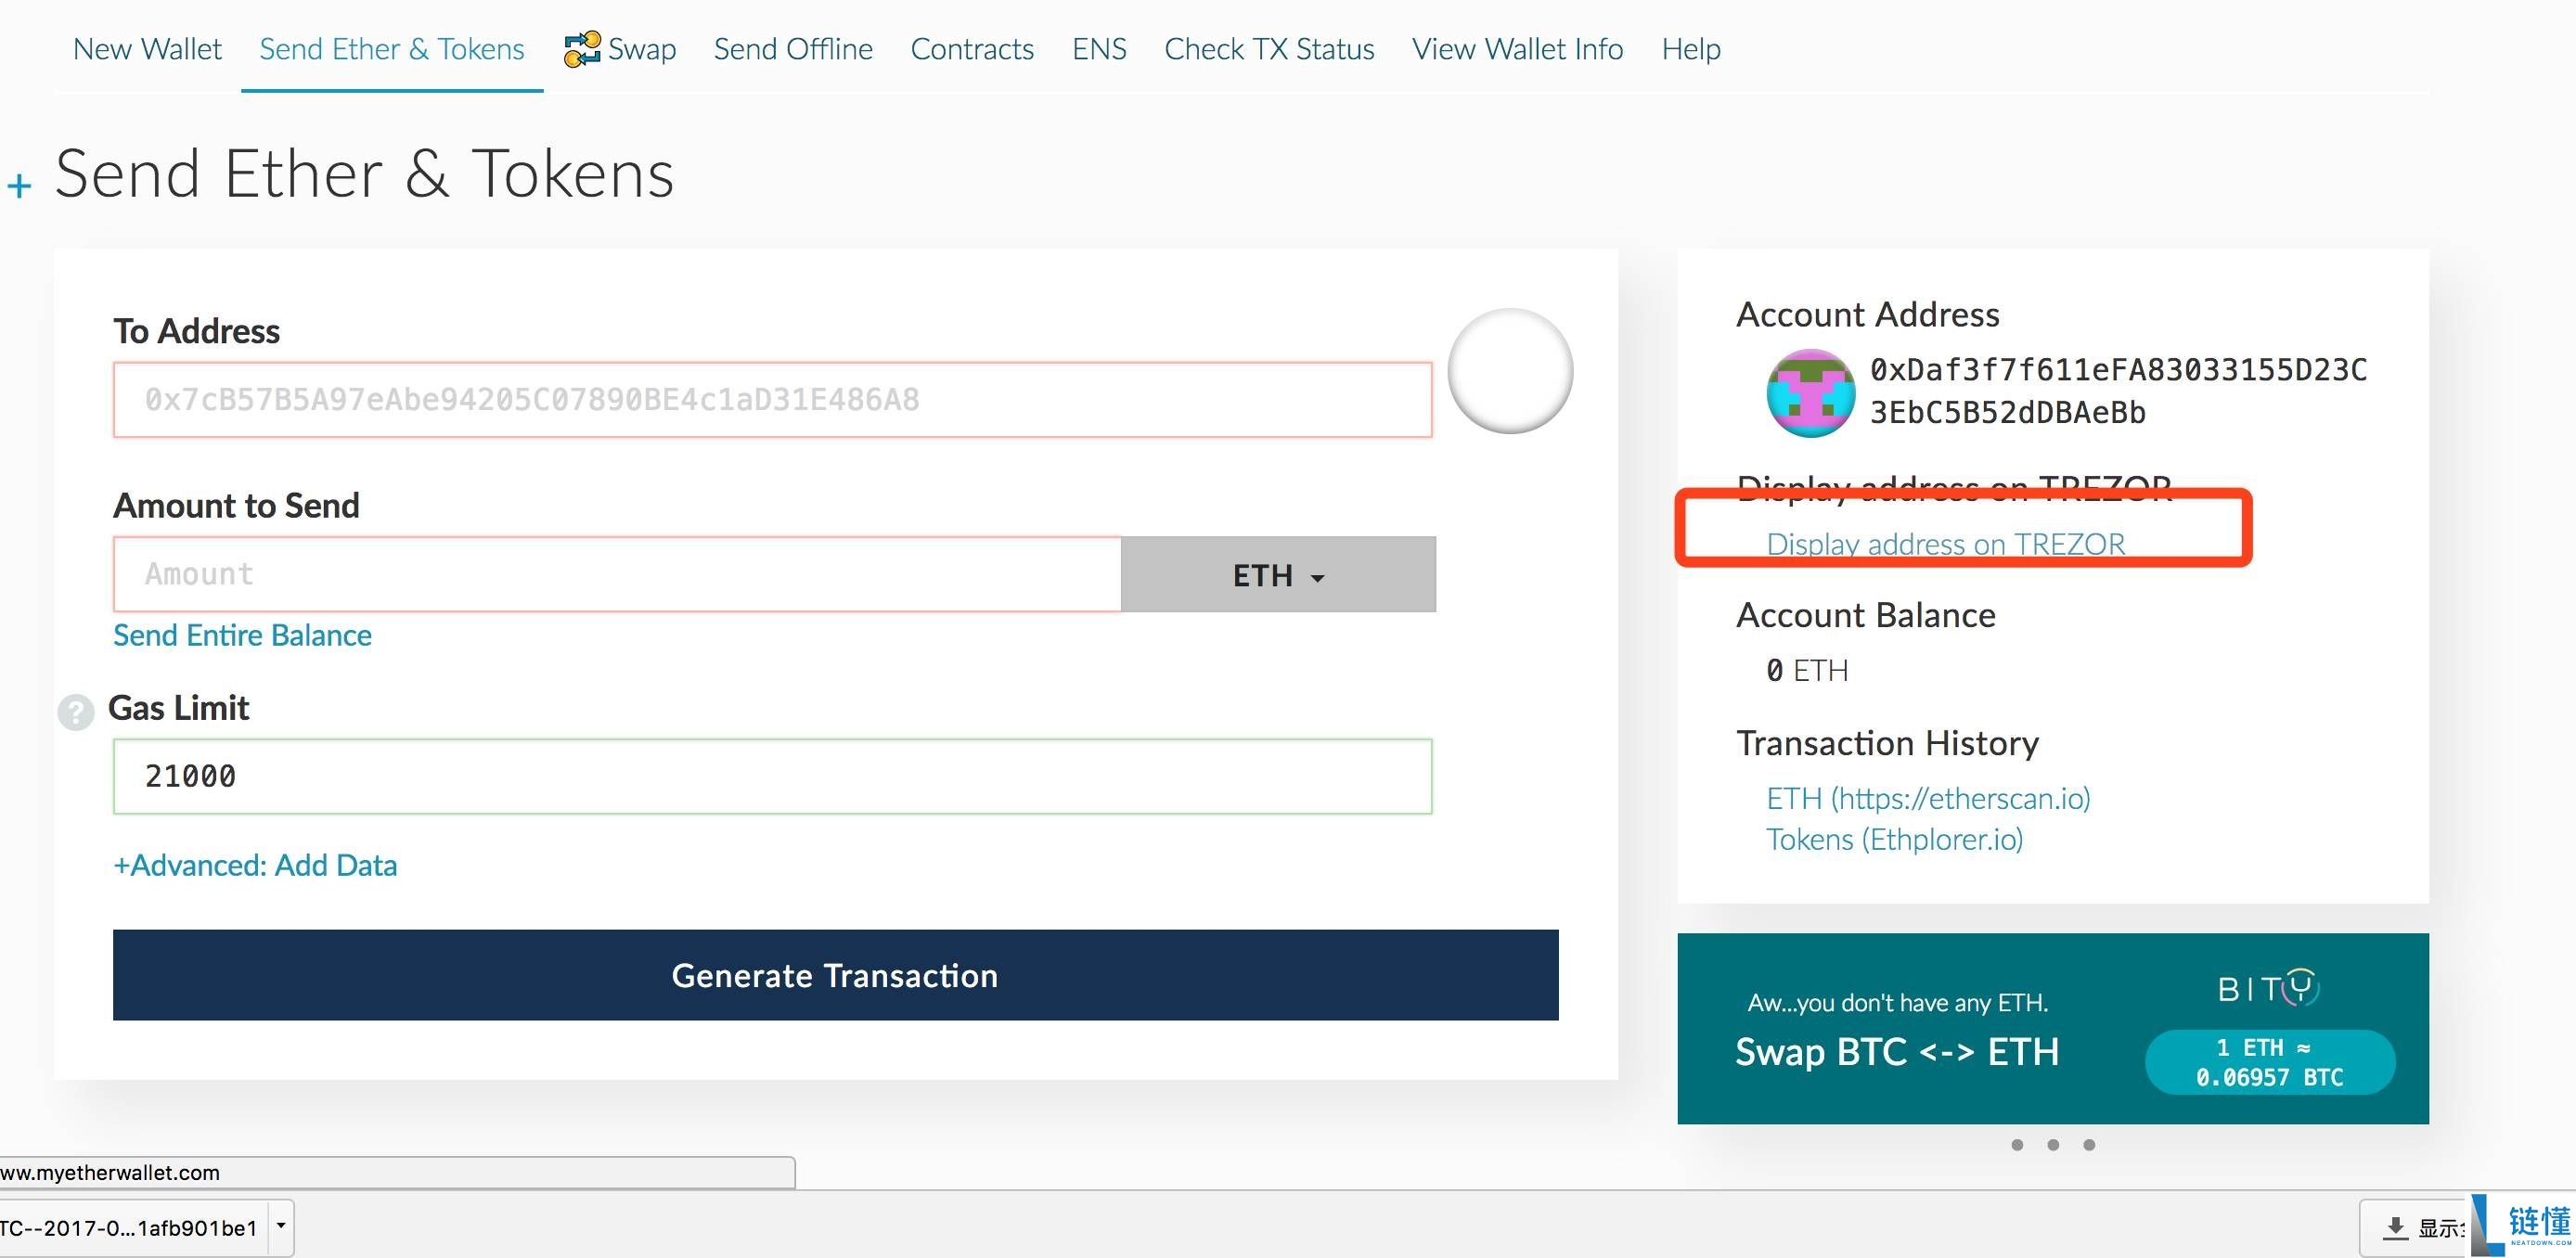The height and width of the screenshot is (1258, 2576).
Task: Expand the downloaded file options arrow
Action: [x=281, y=1226]
